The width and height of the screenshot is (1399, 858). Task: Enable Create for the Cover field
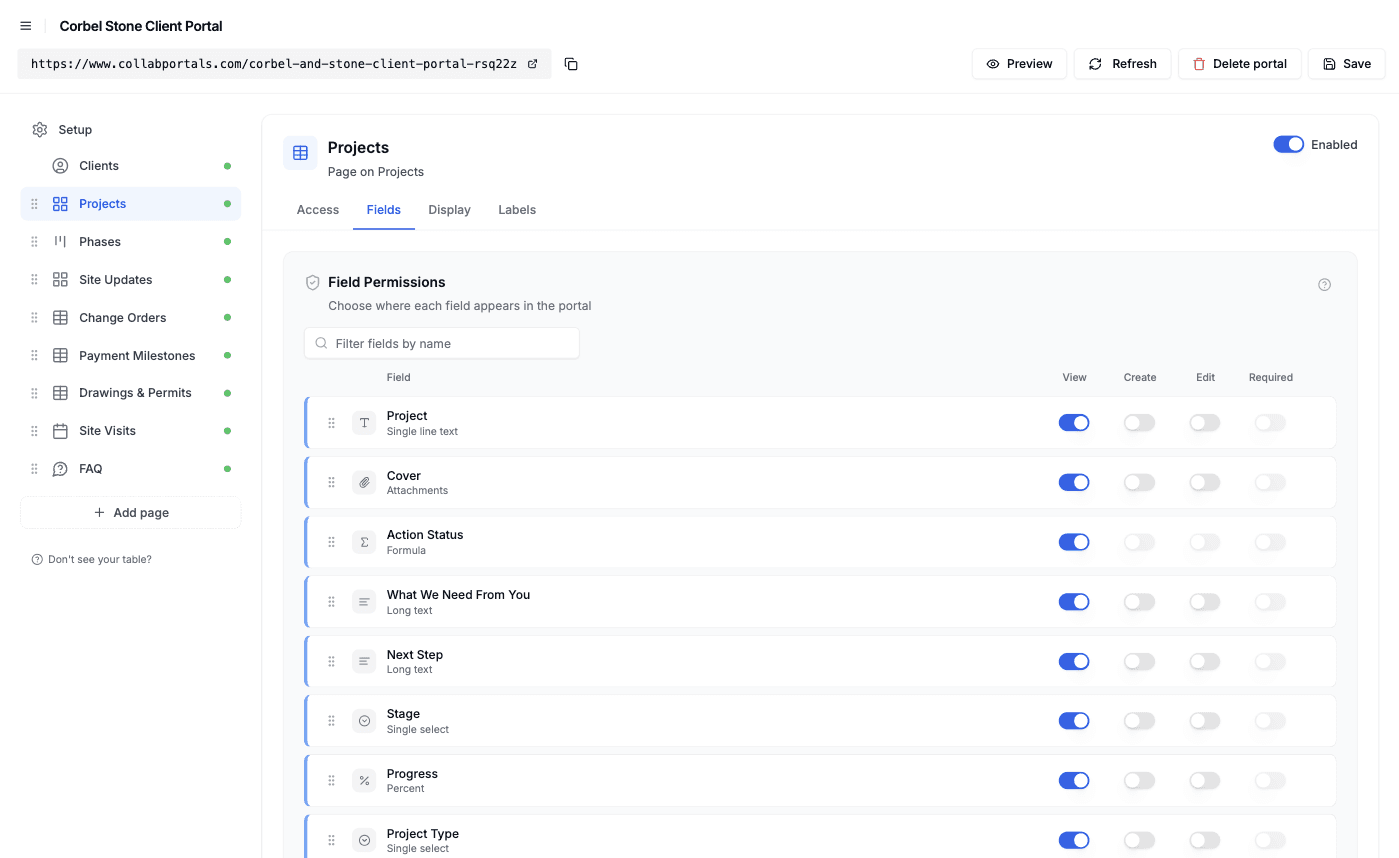point(1139,483)
